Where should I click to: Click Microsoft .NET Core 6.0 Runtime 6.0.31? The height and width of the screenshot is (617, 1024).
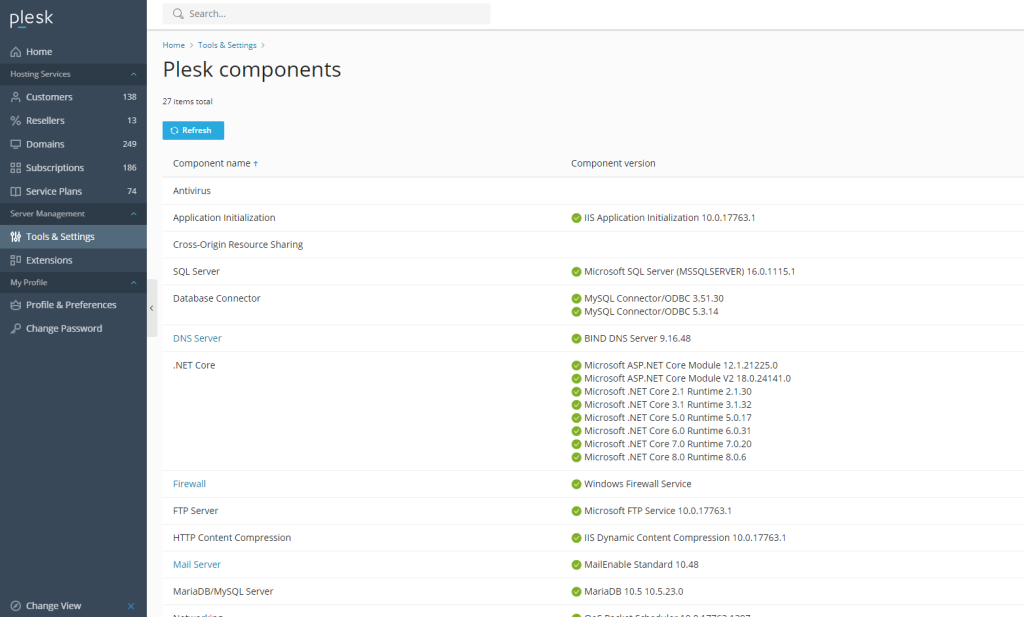(x=667, y=431)
